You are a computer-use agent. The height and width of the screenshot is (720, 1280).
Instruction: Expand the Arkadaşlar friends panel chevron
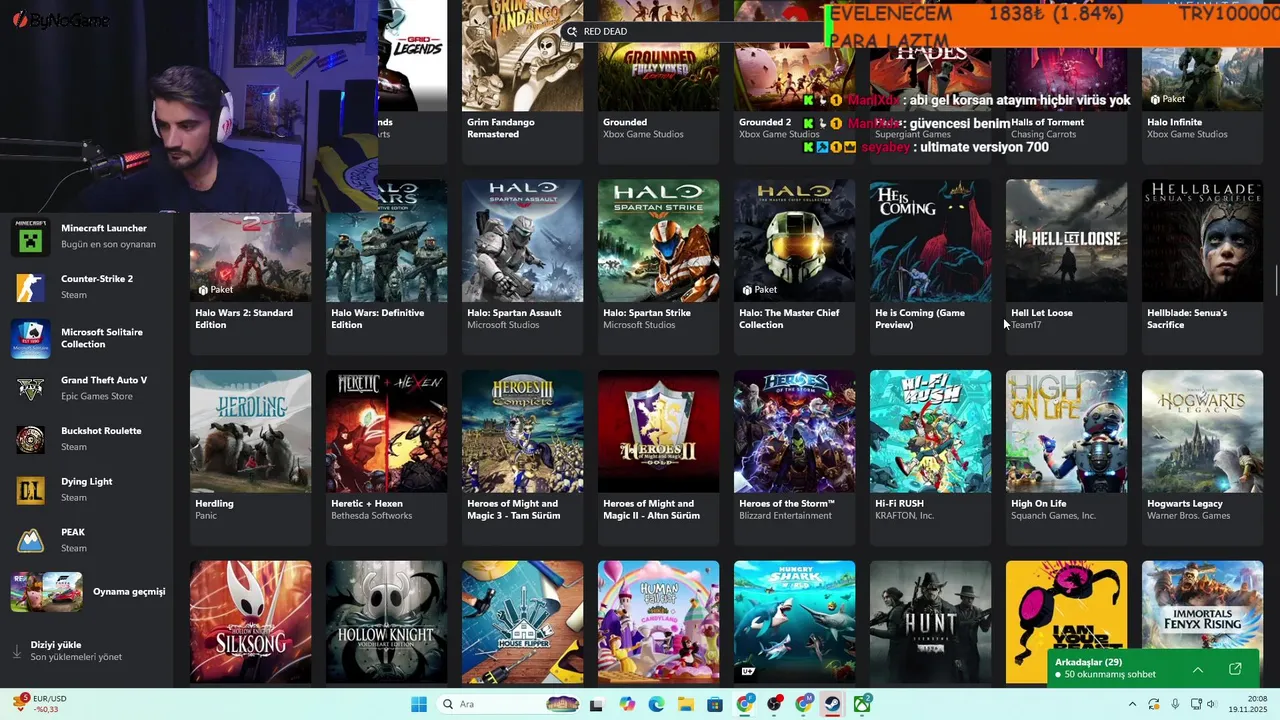click(x=1198, y=669)
